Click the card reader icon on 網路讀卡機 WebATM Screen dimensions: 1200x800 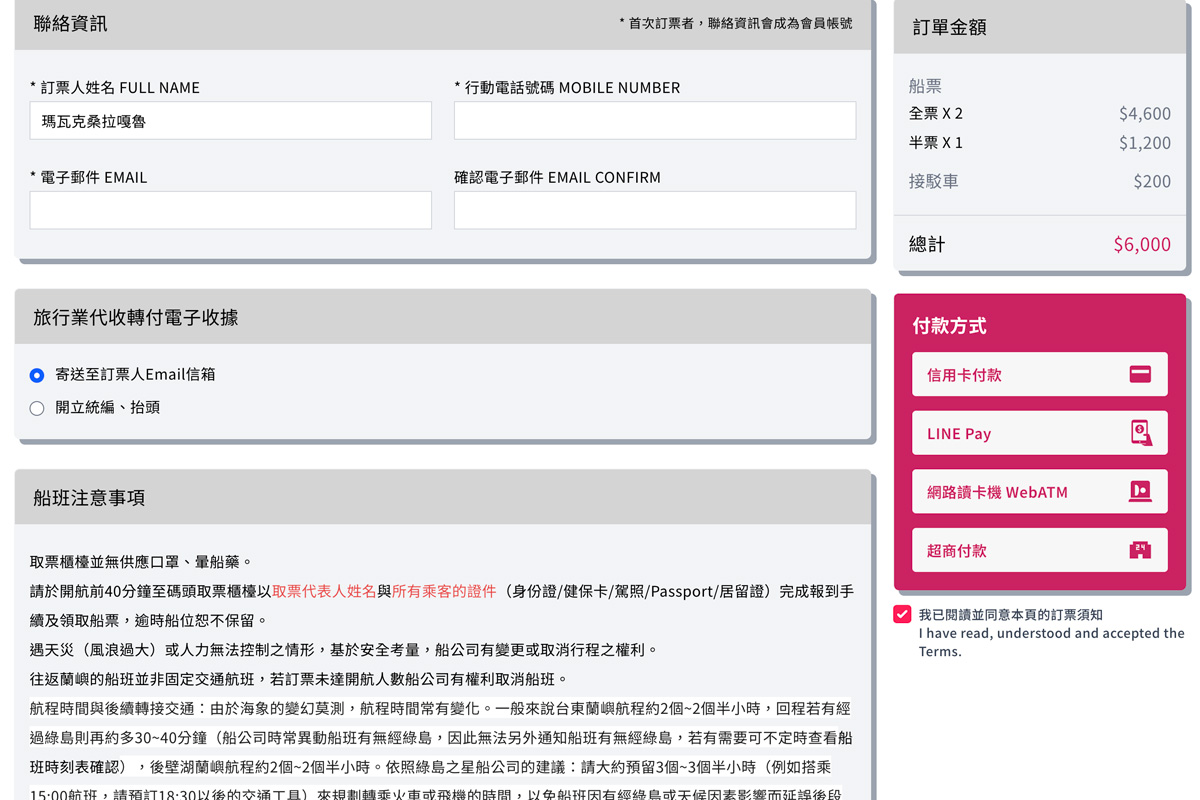click(x=1138, y=491)
